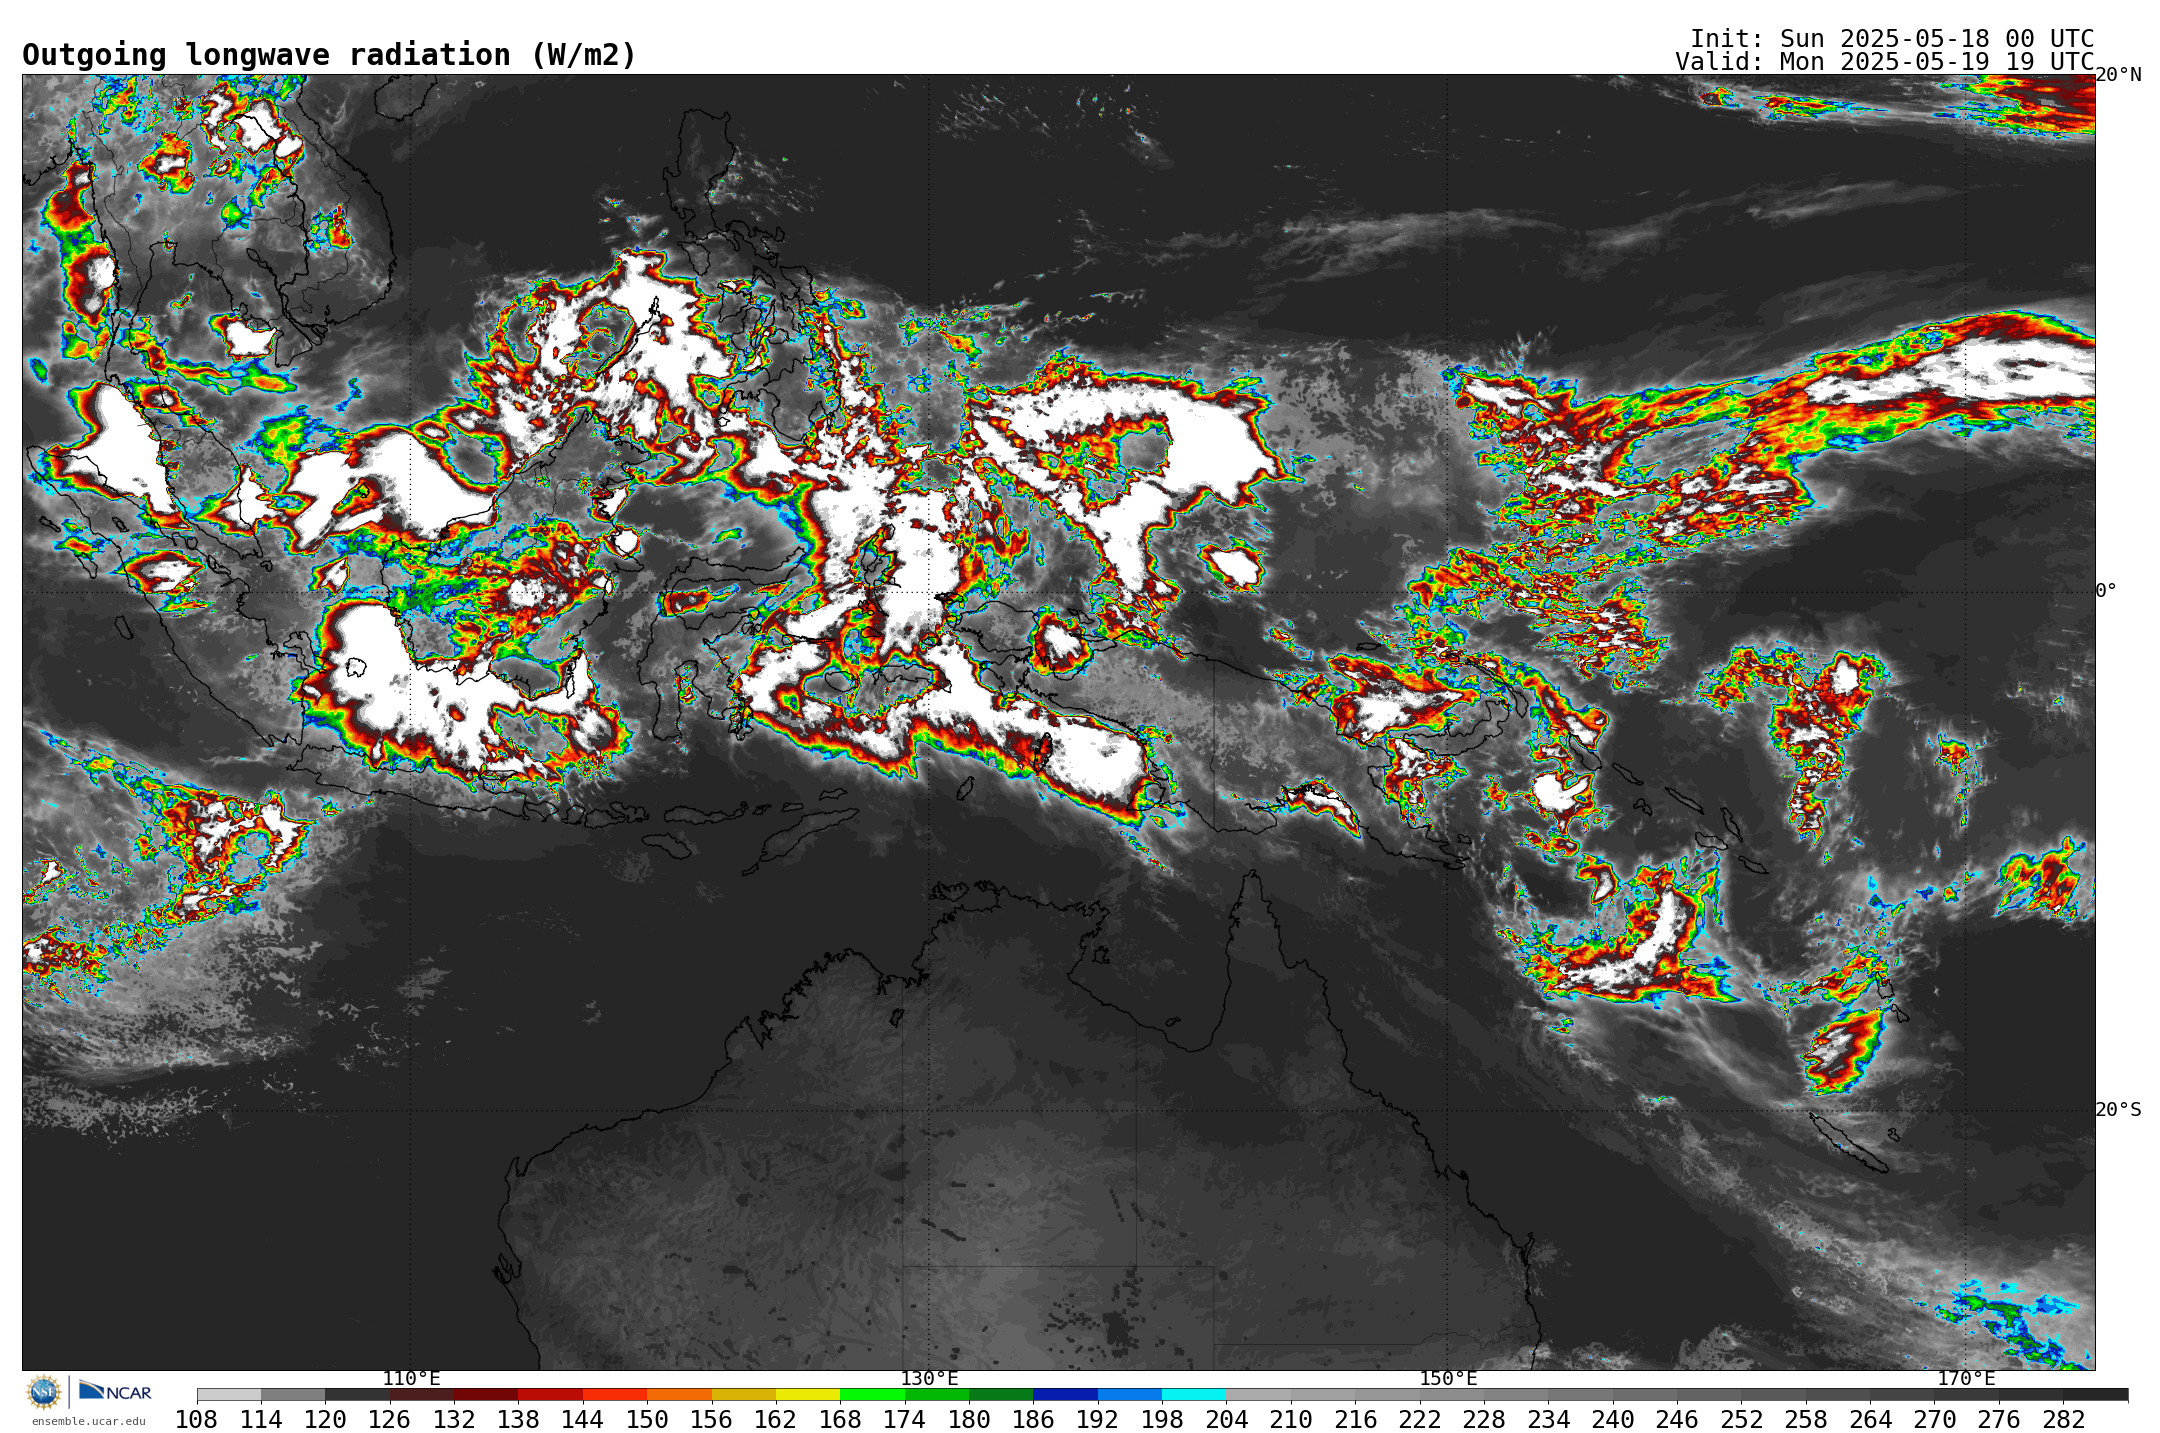The image size is (2160, 1433).
Task: Click the 110°E longitude label
Action: pos(411,1379)
